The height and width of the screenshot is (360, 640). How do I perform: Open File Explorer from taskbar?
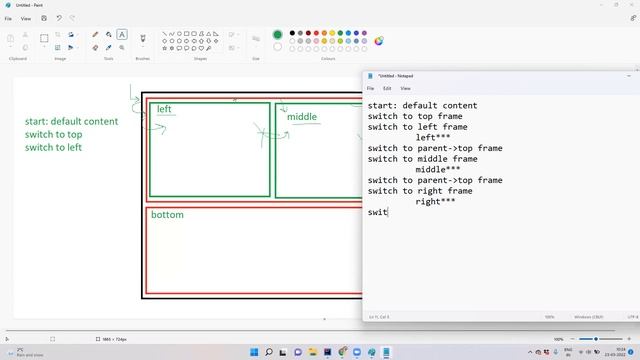[x=313, y=352]
